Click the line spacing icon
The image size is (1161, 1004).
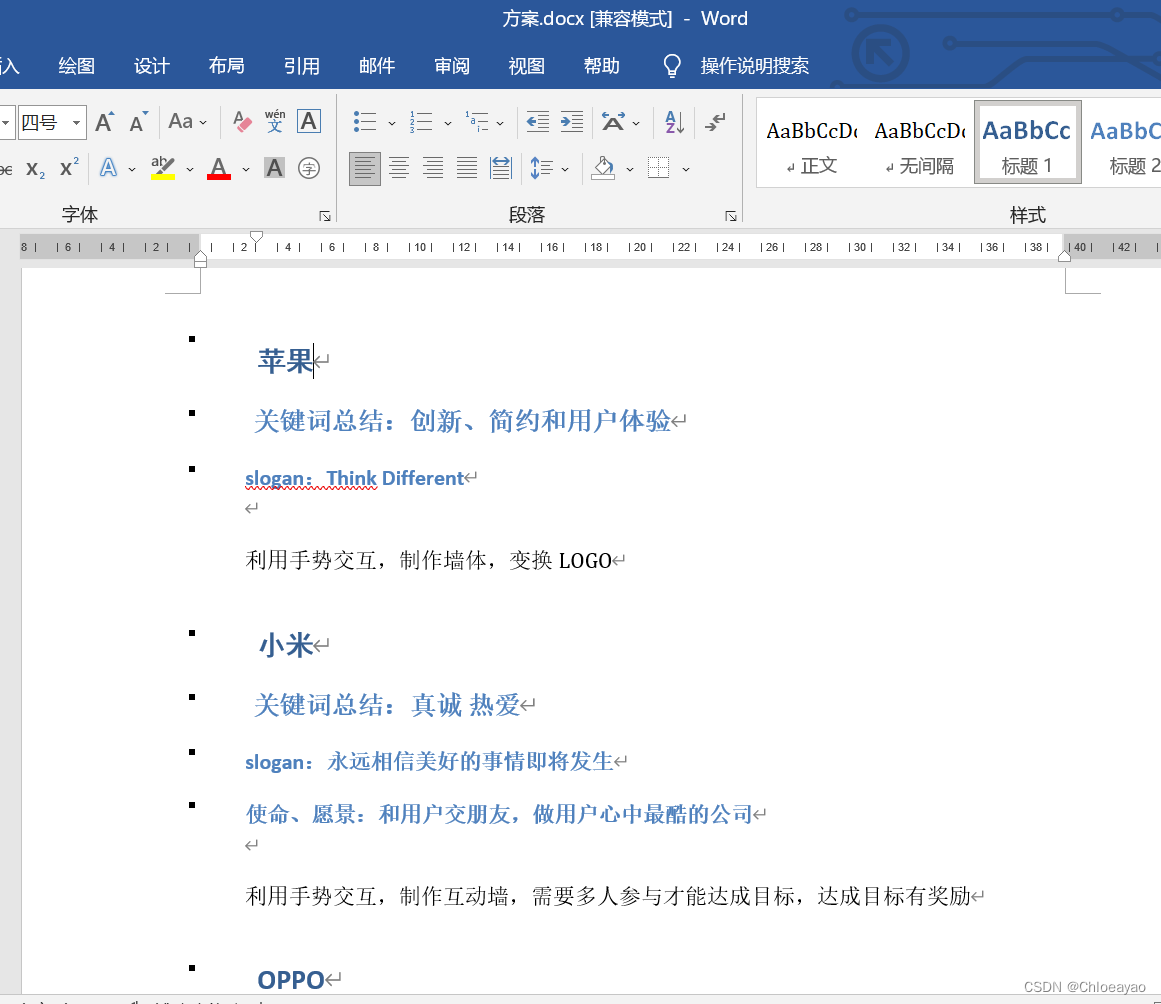point(541,169)
